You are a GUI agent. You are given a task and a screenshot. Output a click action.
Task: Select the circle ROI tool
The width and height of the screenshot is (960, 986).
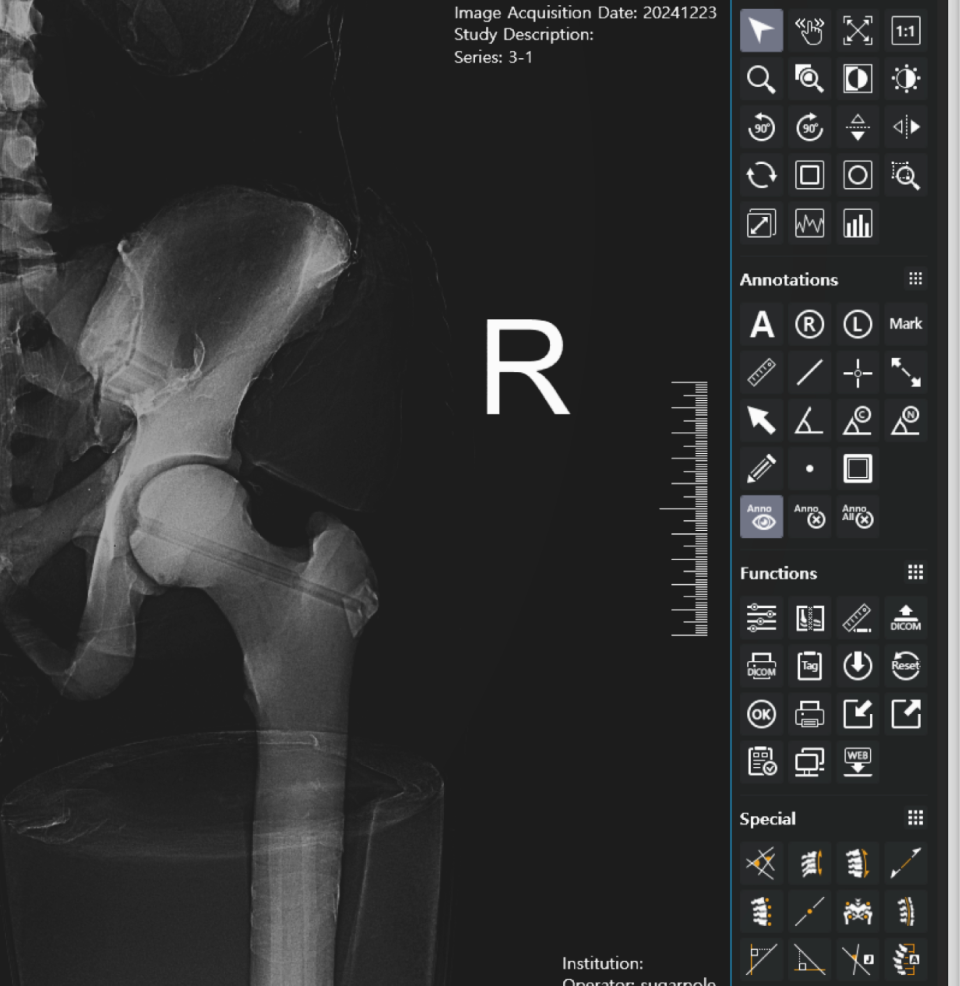[858, 175]
